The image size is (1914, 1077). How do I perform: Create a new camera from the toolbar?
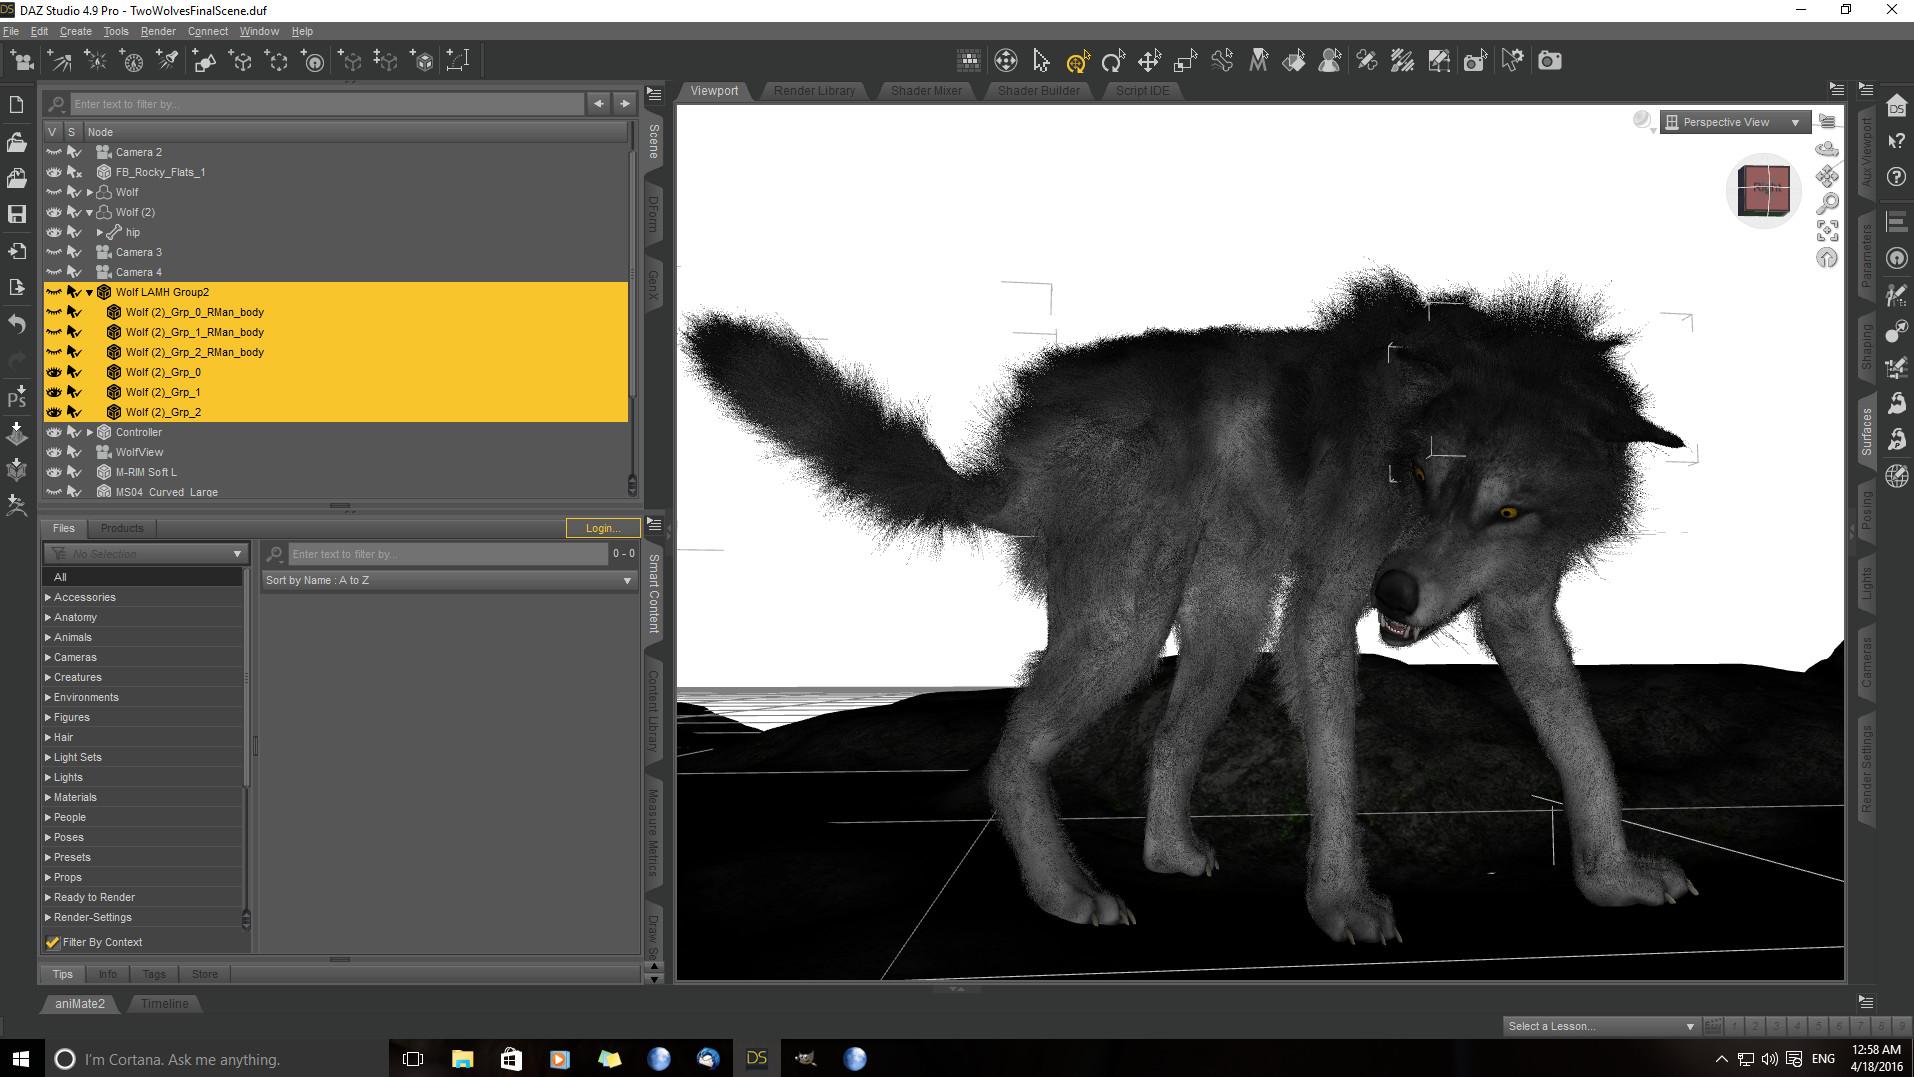coord(22,61)
